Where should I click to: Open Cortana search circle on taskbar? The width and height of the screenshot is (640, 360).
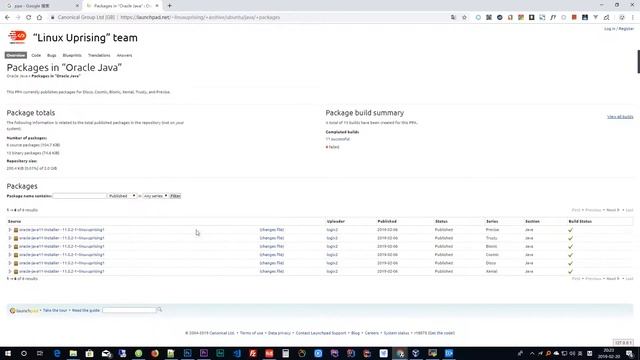(24, 353)
